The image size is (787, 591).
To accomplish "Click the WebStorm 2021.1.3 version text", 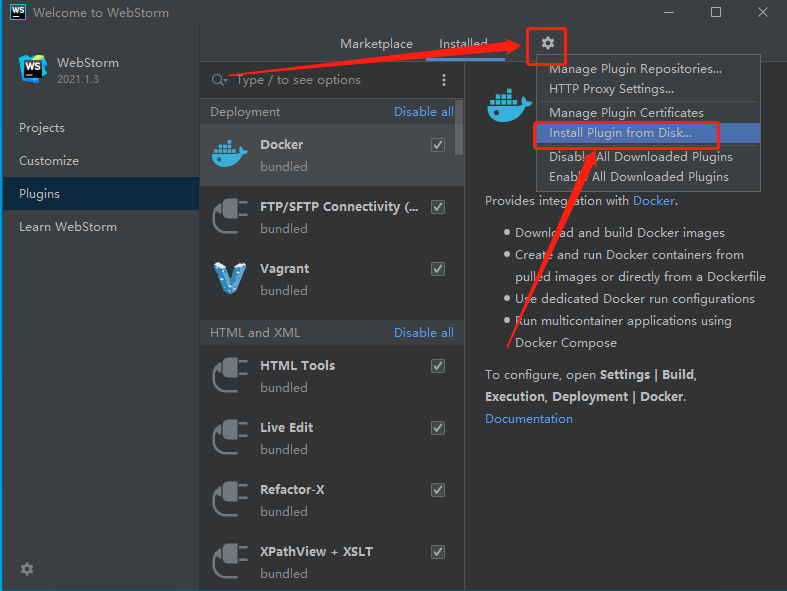I will [x=78, y=79].
